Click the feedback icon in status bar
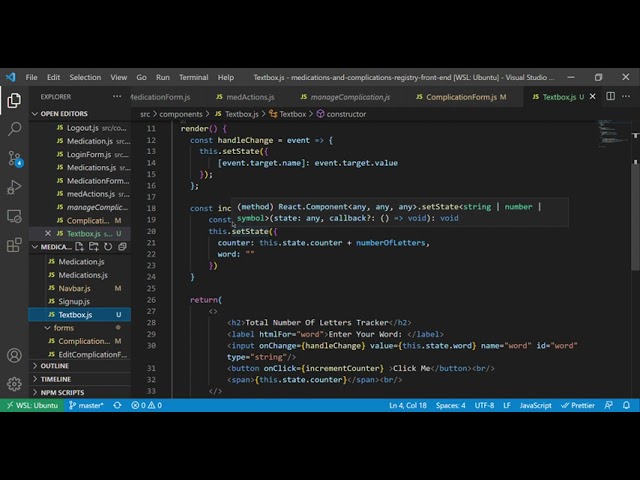The height and width of the screenshot is (480, 640). point(609,405)
